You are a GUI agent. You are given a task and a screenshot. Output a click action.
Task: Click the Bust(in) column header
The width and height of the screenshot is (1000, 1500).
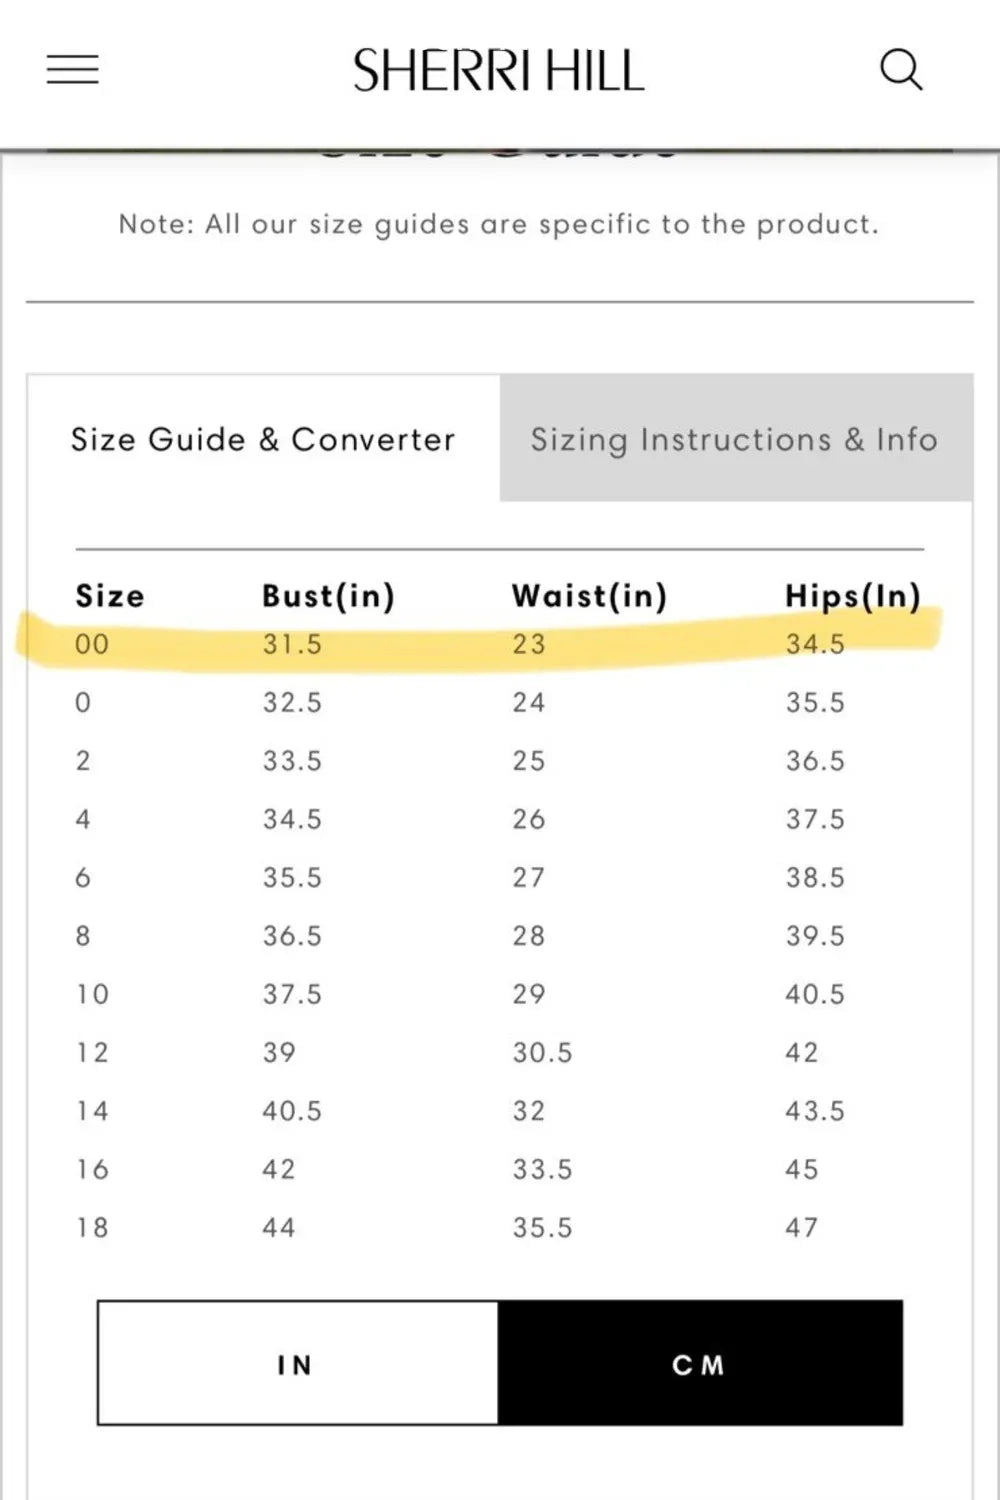pyautogui.click(x=328, y=596)
